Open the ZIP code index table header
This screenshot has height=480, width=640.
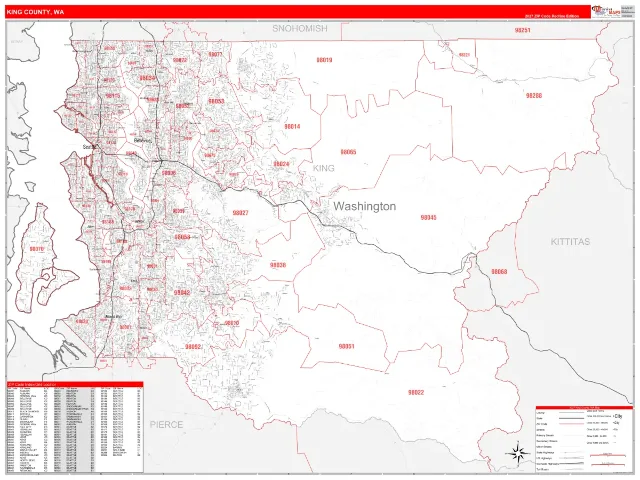75,384
